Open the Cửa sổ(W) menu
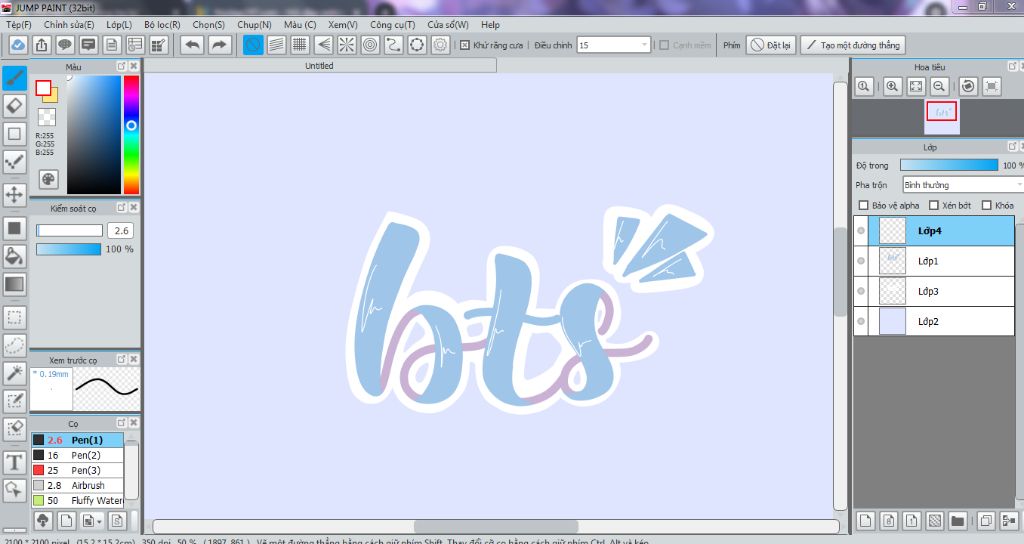Image resolution: width=1024 pixels, height=544 pixels. coord(448,24)
